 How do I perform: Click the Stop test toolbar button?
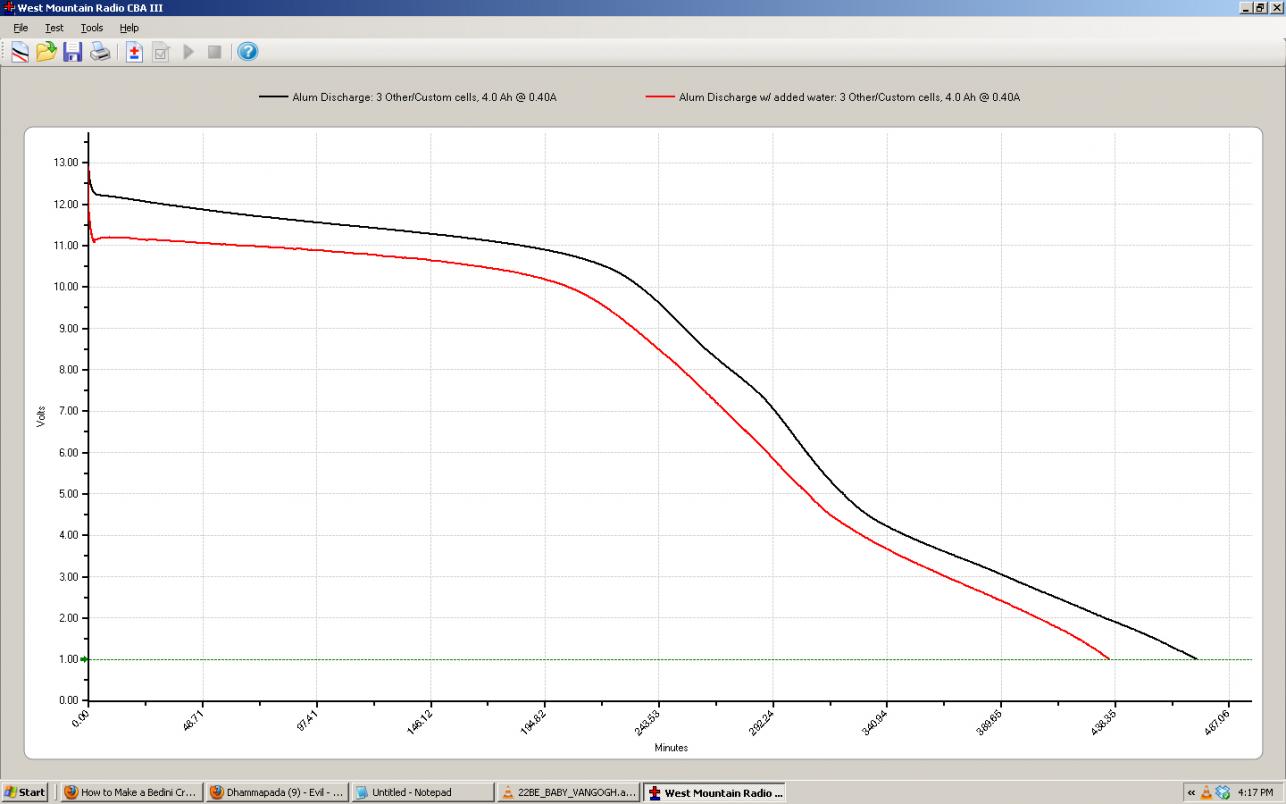(214, 52)
